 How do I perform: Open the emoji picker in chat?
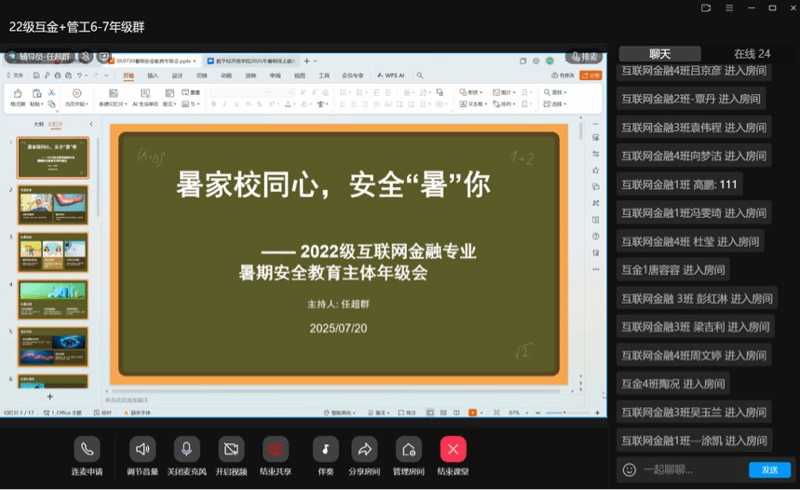629,469
